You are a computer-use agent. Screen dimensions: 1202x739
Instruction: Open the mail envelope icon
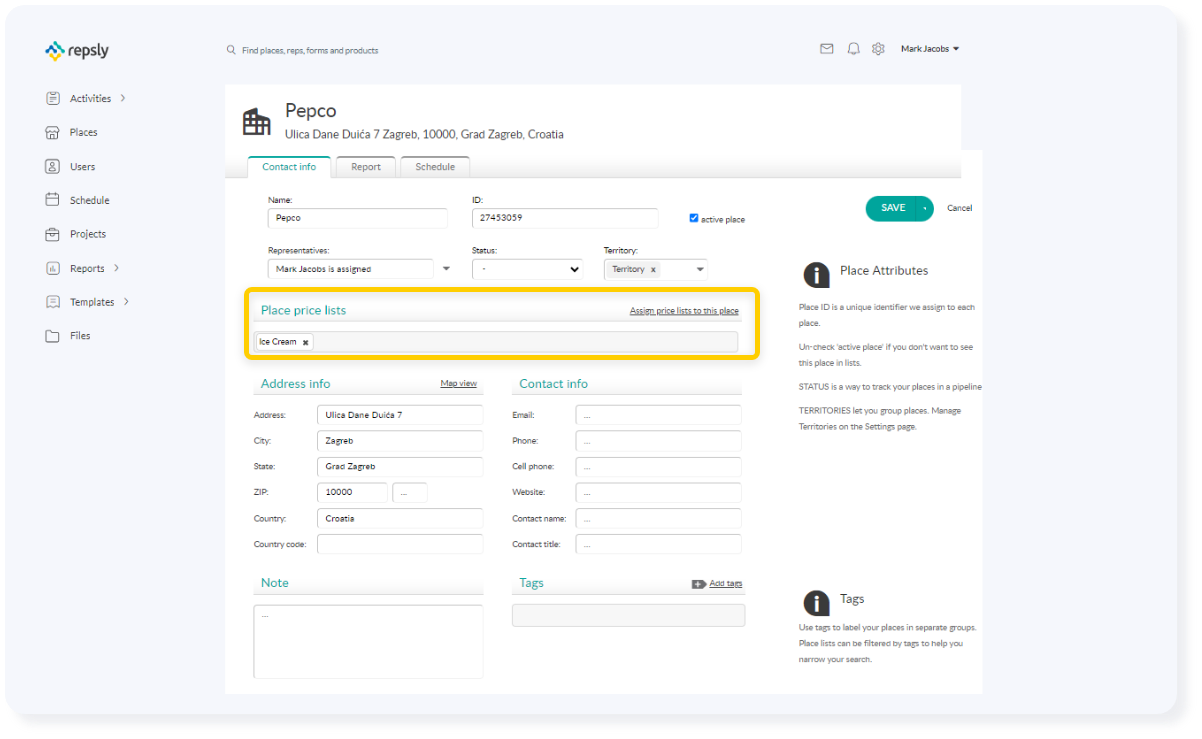827,48
